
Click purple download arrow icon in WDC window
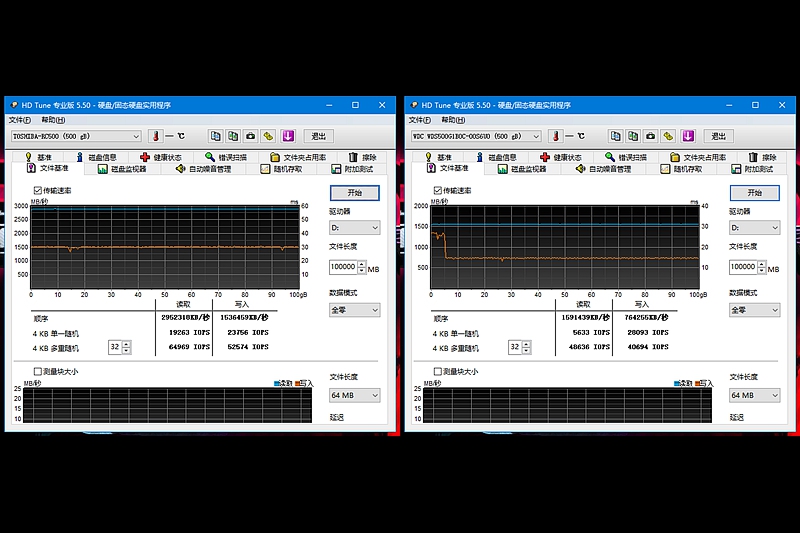point(687,136)
